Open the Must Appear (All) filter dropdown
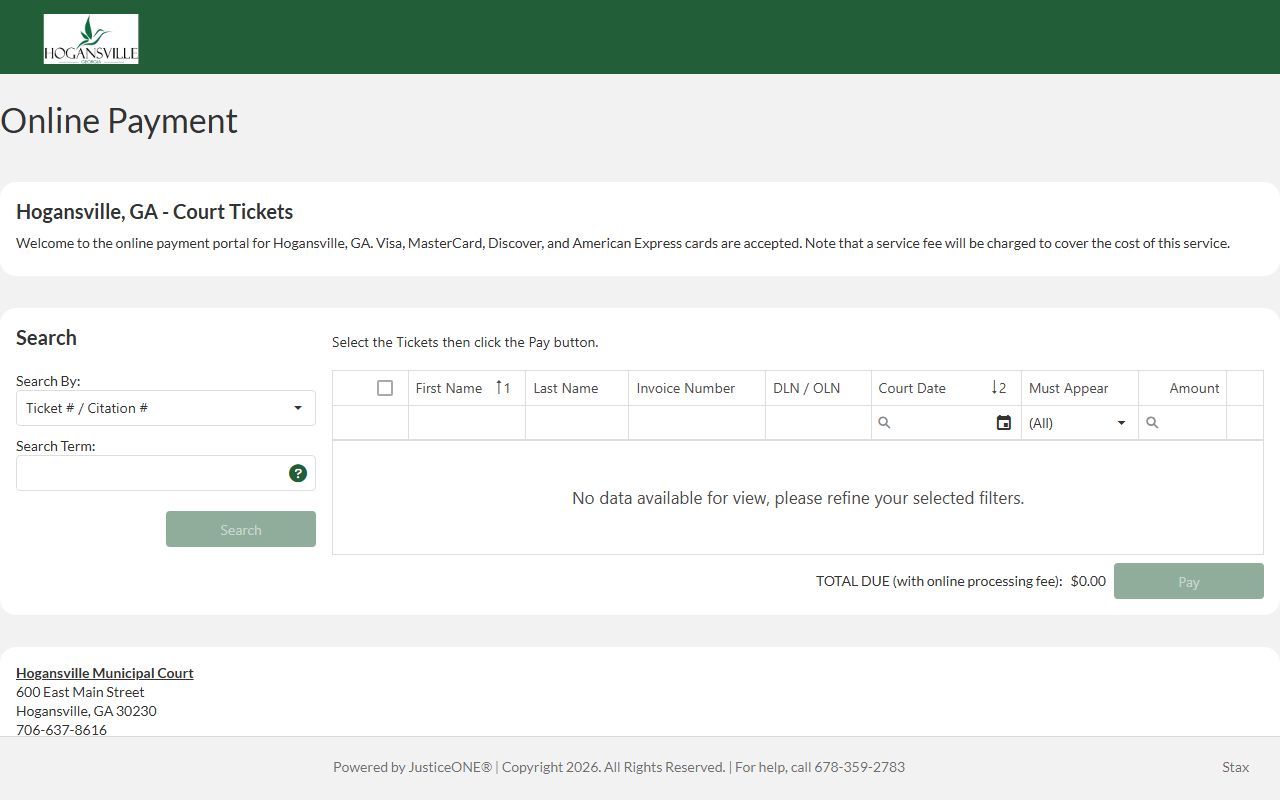Image resolution: width=1280 pixels, height=800 pixels. pyautogui.click(x=1079, y=423)
